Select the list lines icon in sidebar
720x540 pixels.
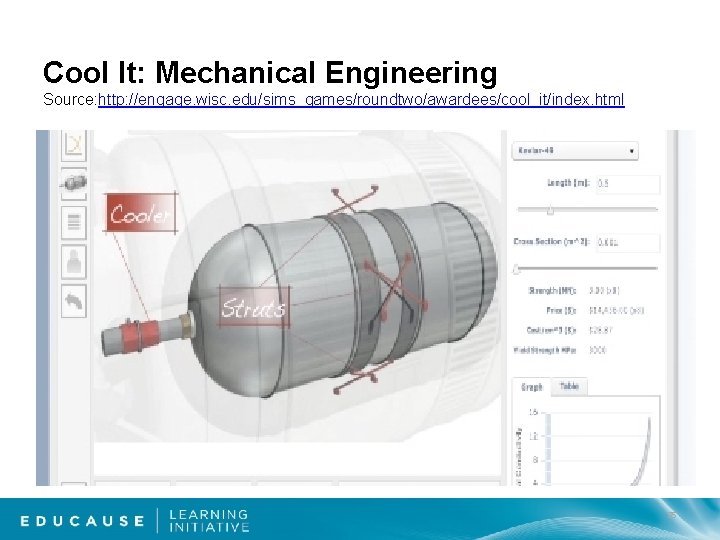pos(73,222)
